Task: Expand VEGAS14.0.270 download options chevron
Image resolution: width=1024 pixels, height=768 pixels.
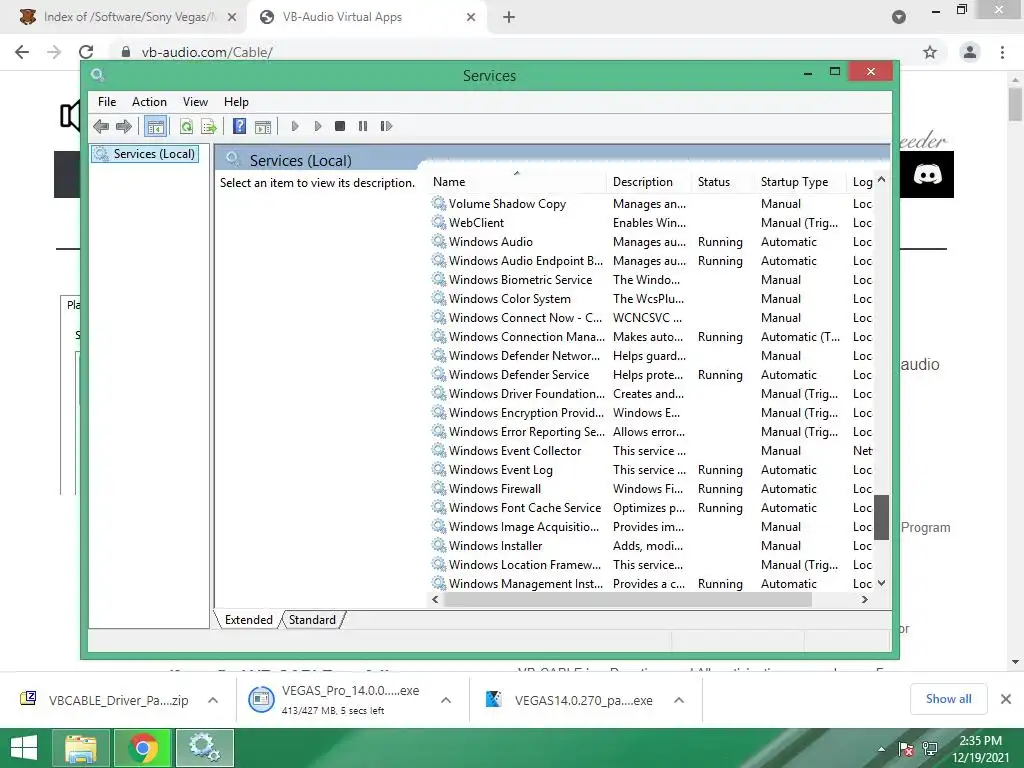Action: click(x=679, y=700)
